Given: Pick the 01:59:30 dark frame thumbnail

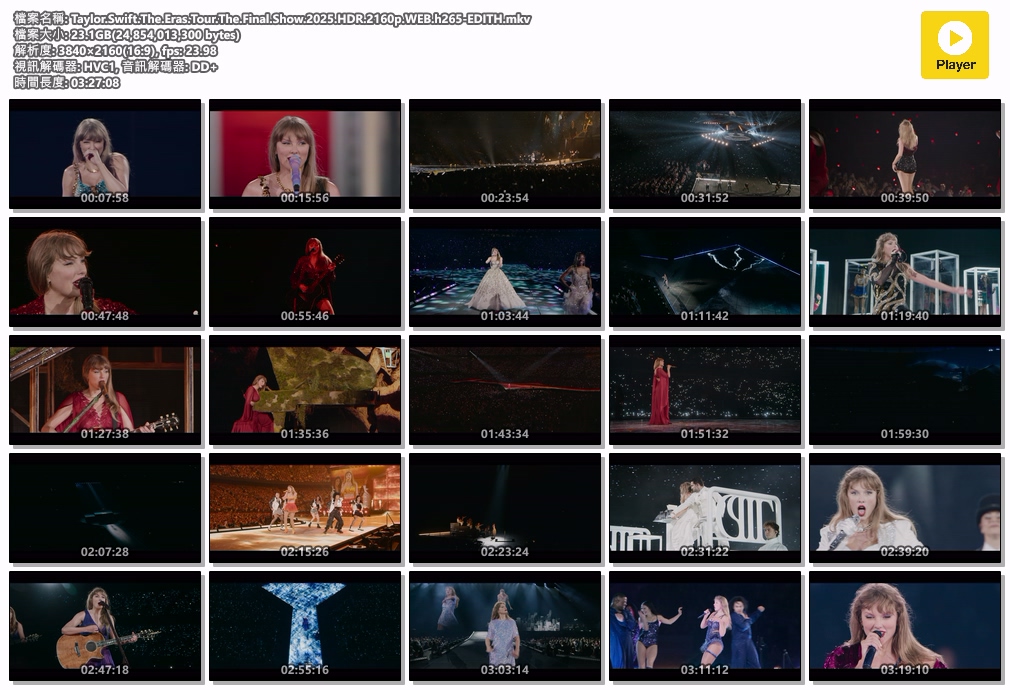Looking at the screenshot, I should tap(905, 390).
